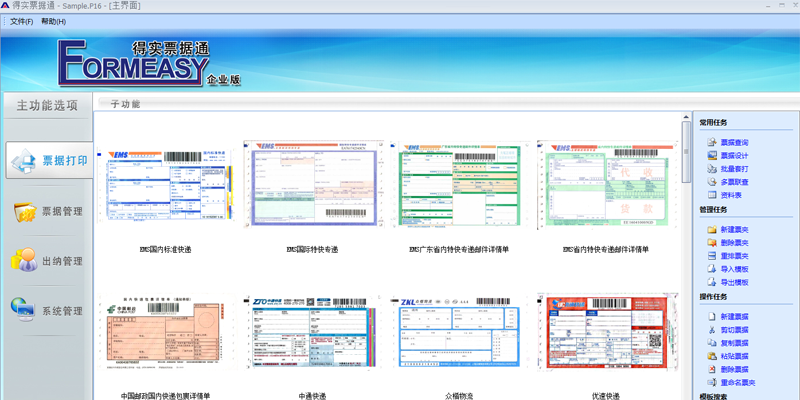Select the EMS国内标准快递 template thumbnail

pos(166,185)
